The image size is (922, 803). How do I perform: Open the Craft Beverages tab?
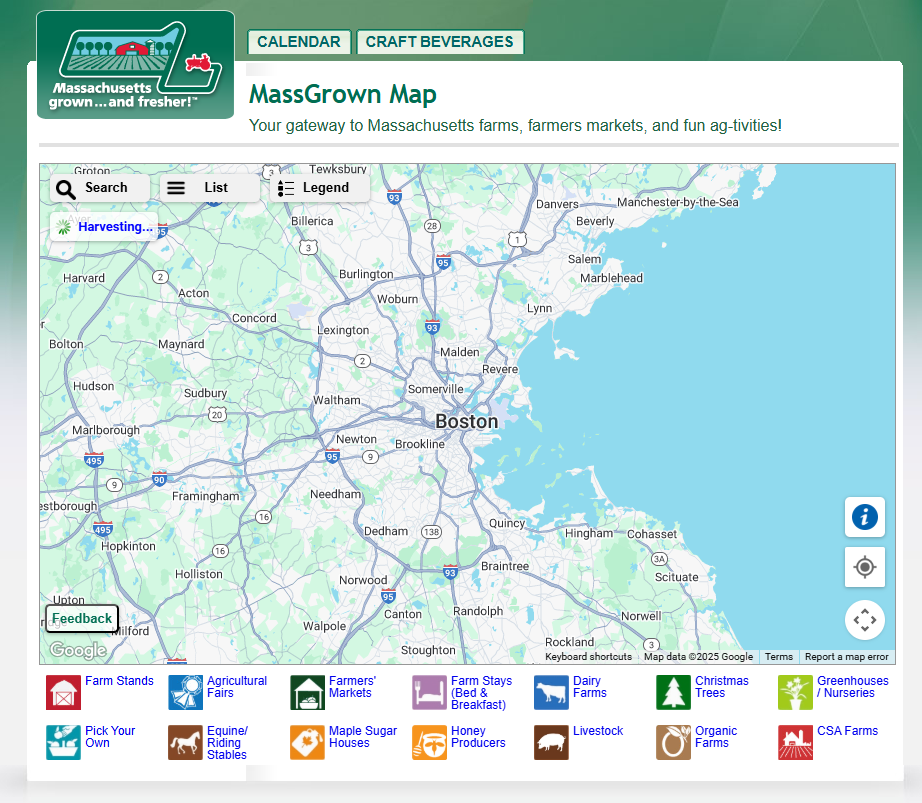(439, 42)
